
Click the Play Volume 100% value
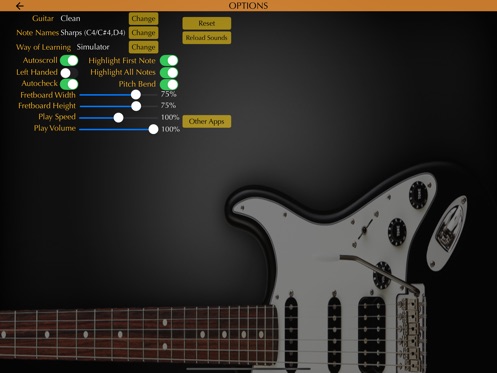[x=171, y=129]
